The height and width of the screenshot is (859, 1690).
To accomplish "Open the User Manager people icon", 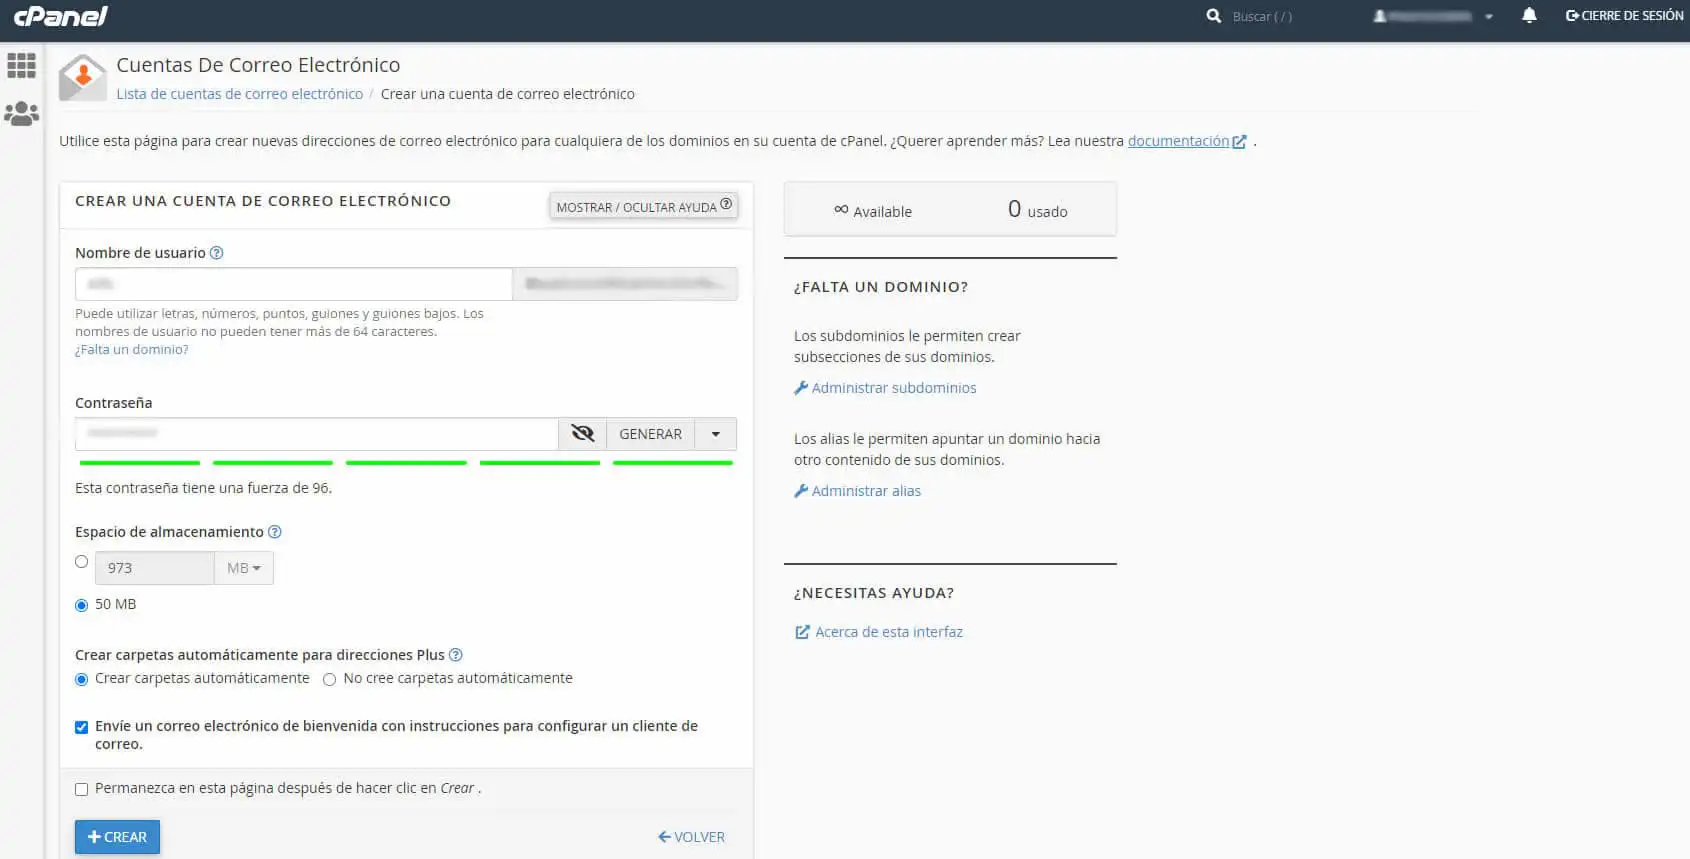I will (x=21, y=113).
